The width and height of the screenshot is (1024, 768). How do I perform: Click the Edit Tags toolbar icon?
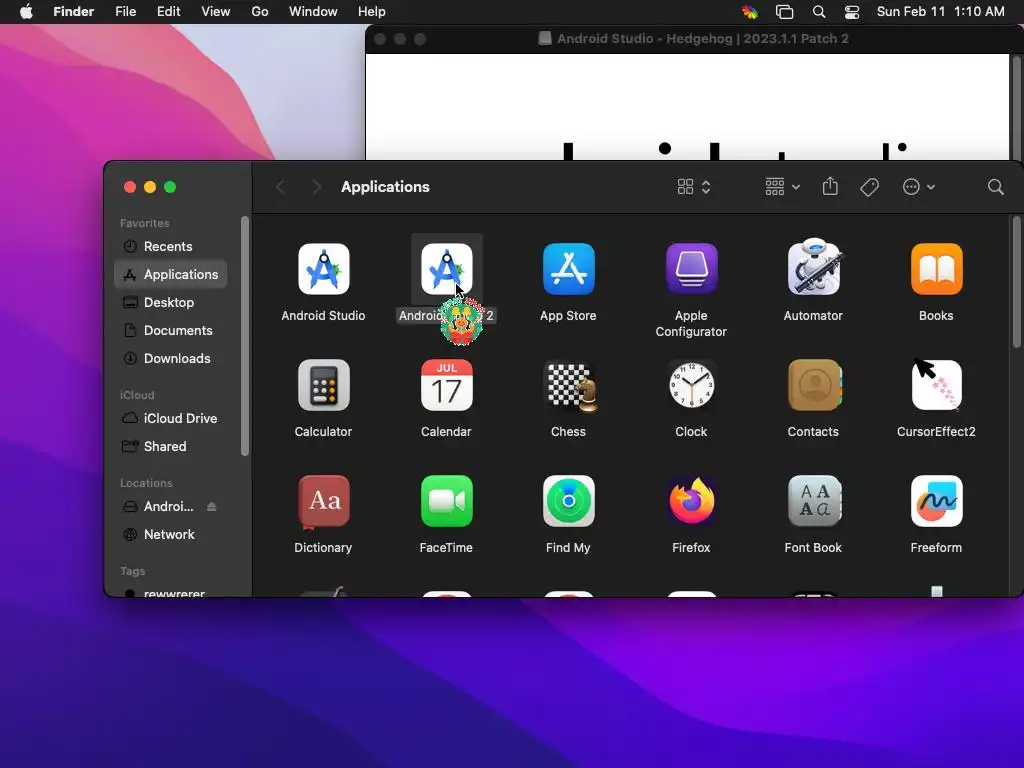[869, 187]
